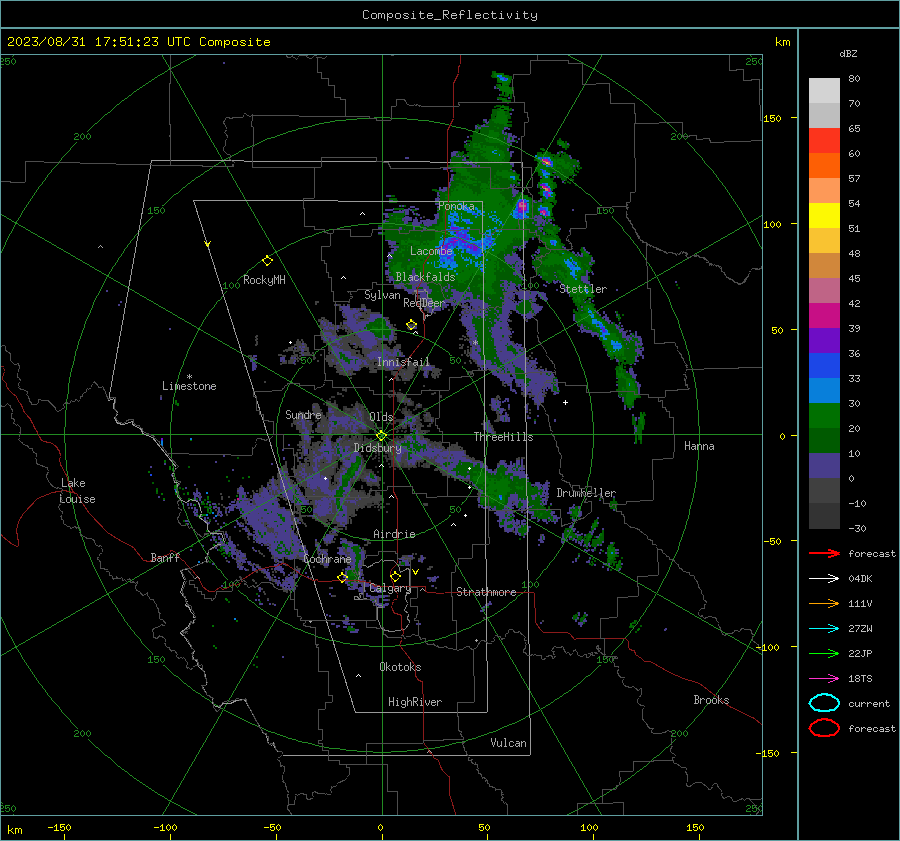Click the Hanna label on map

click(699, 446)
